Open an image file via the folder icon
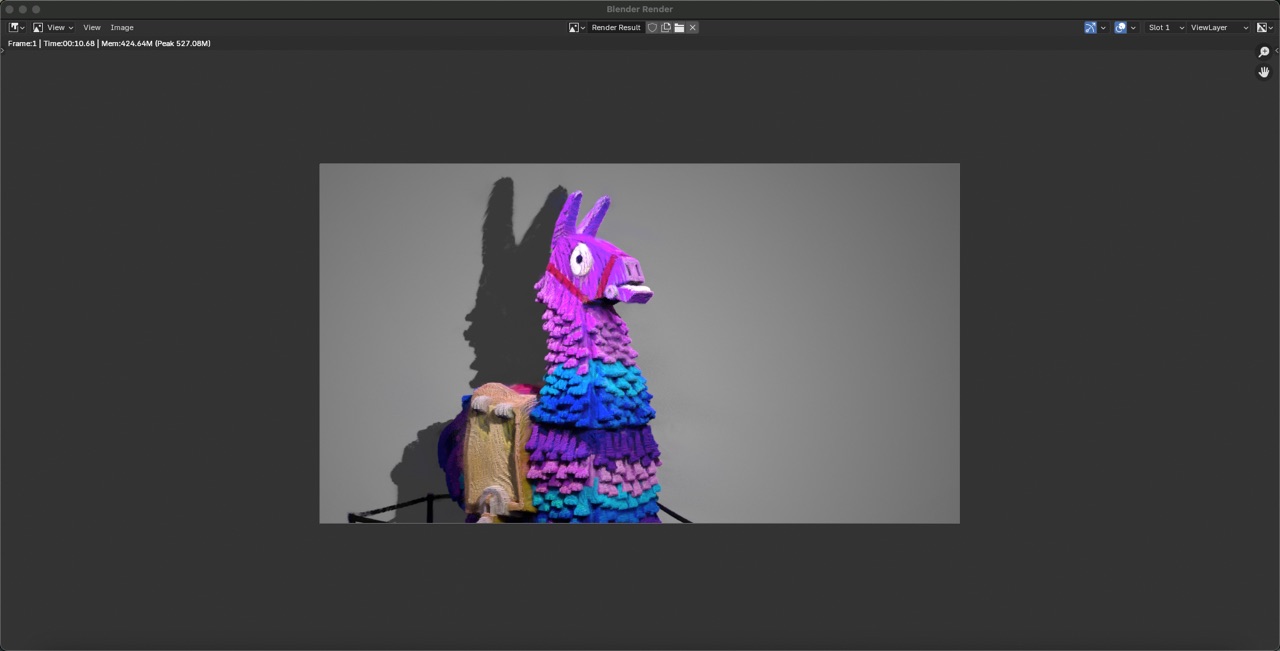 click(679, 27)
